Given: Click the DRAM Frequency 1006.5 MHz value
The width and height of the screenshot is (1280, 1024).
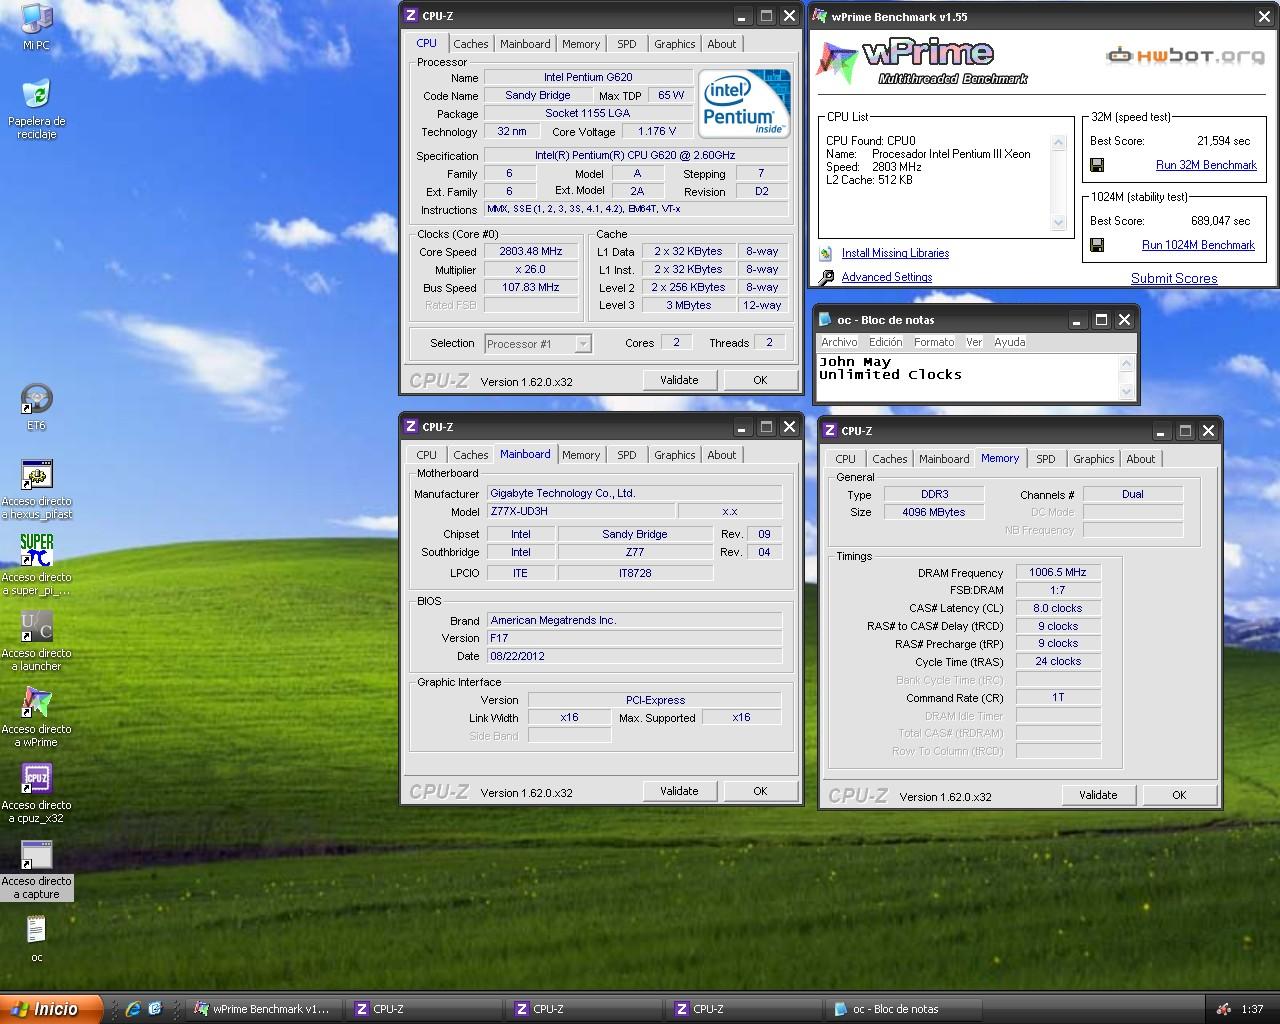Looking at the screenshot, I should click(x=1058, y=573).
